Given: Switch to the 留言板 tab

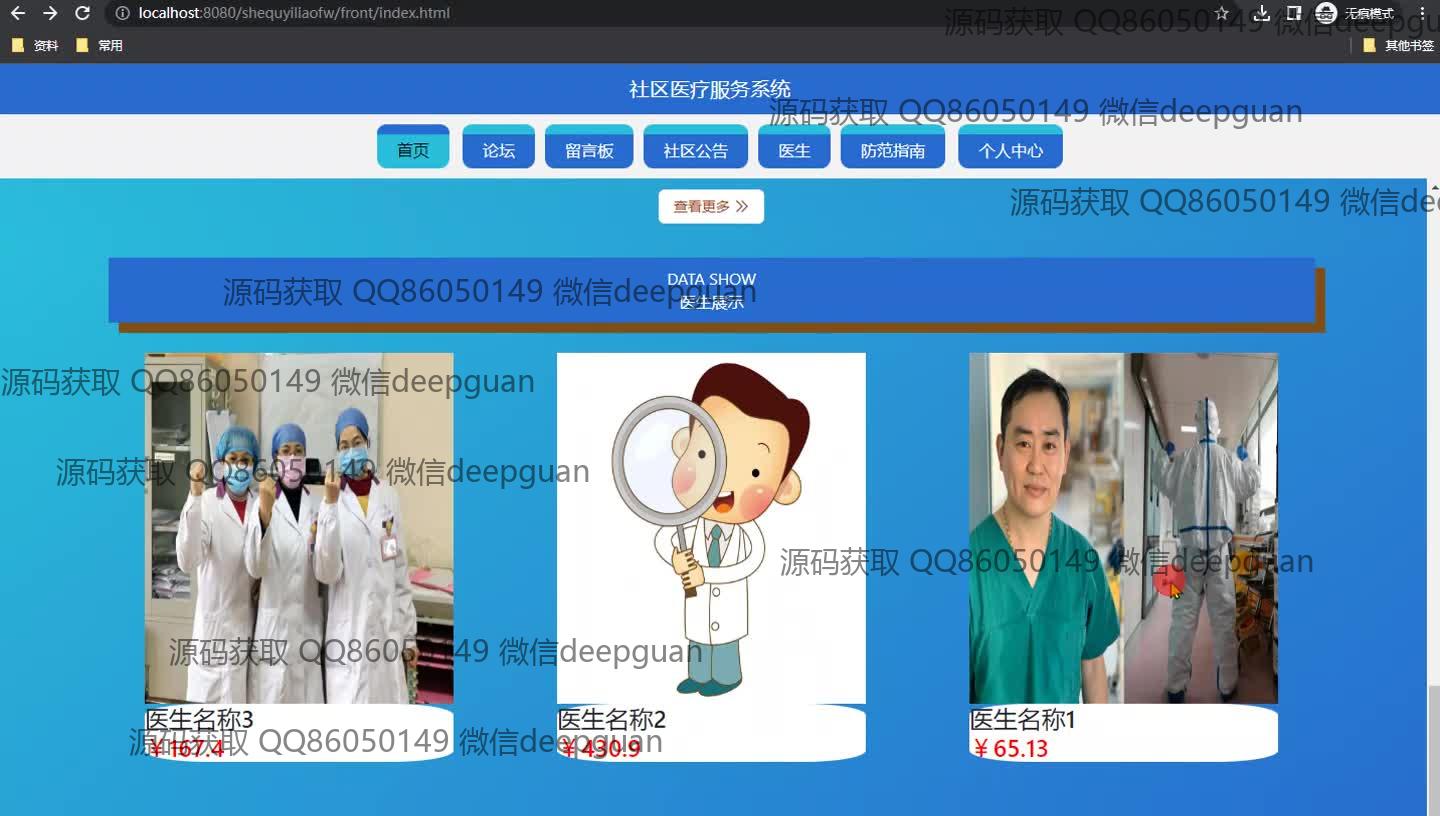Looking at the screenshot, I should (x=589, y=150).
